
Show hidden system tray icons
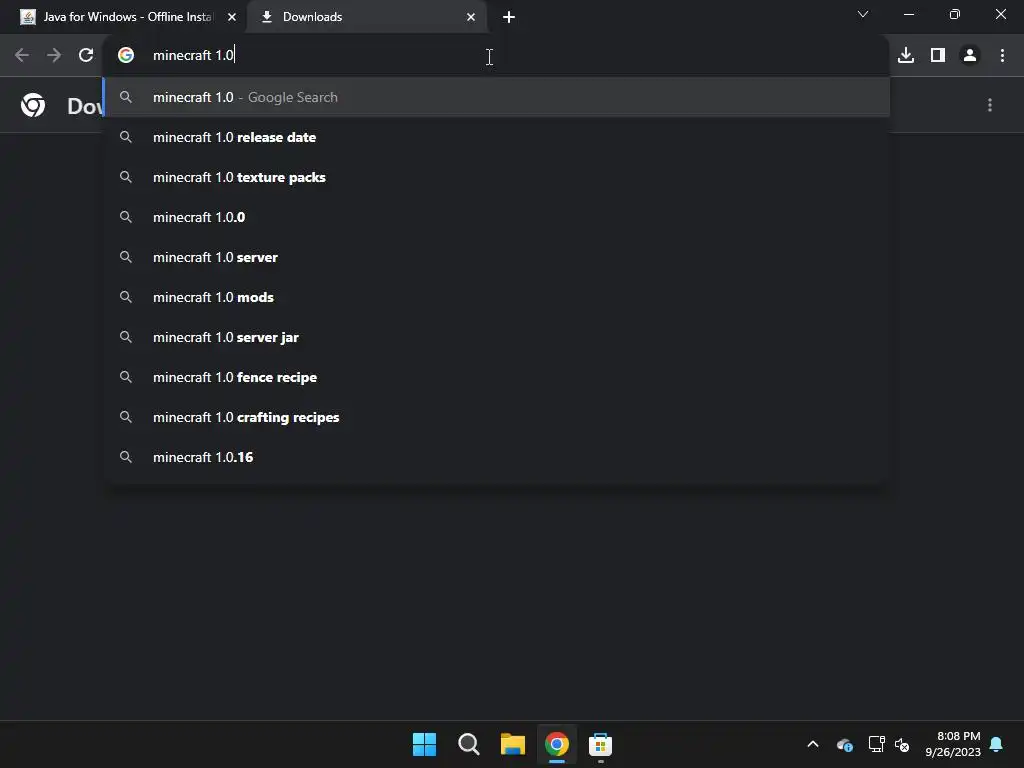(x=813, y=744)
